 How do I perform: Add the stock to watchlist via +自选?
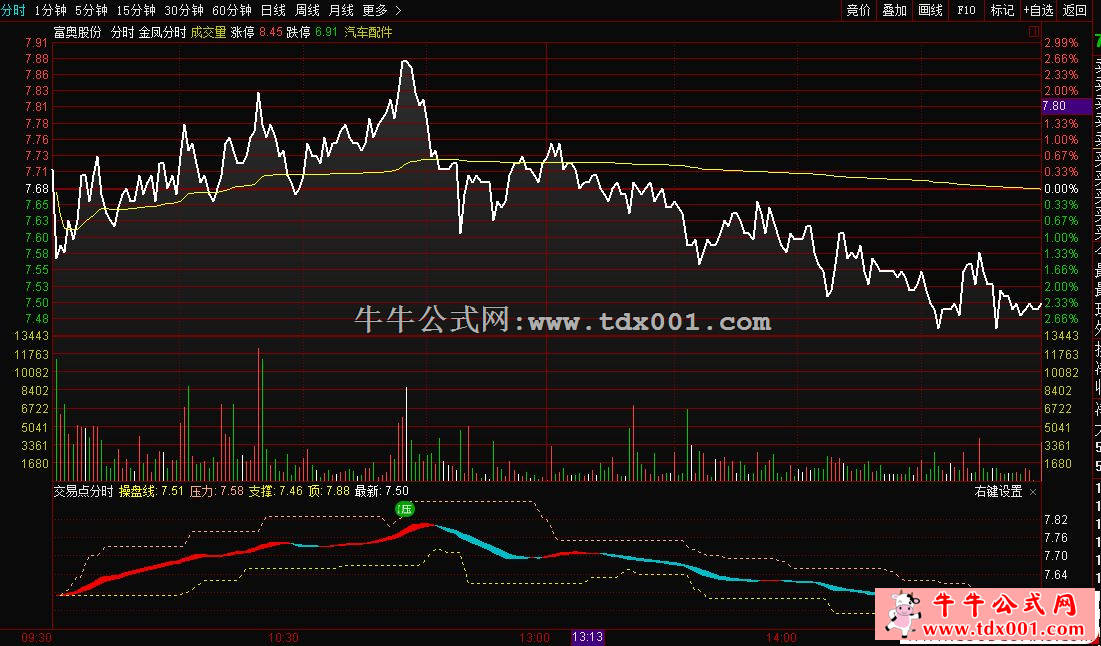click(x=1038, y=10)
